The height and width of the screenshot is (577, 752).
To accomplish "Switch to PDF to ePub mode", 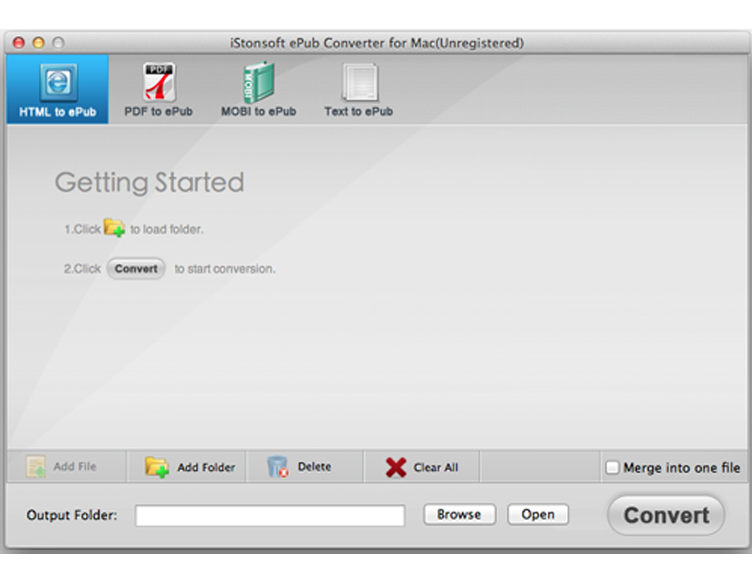I will (159, 89).
